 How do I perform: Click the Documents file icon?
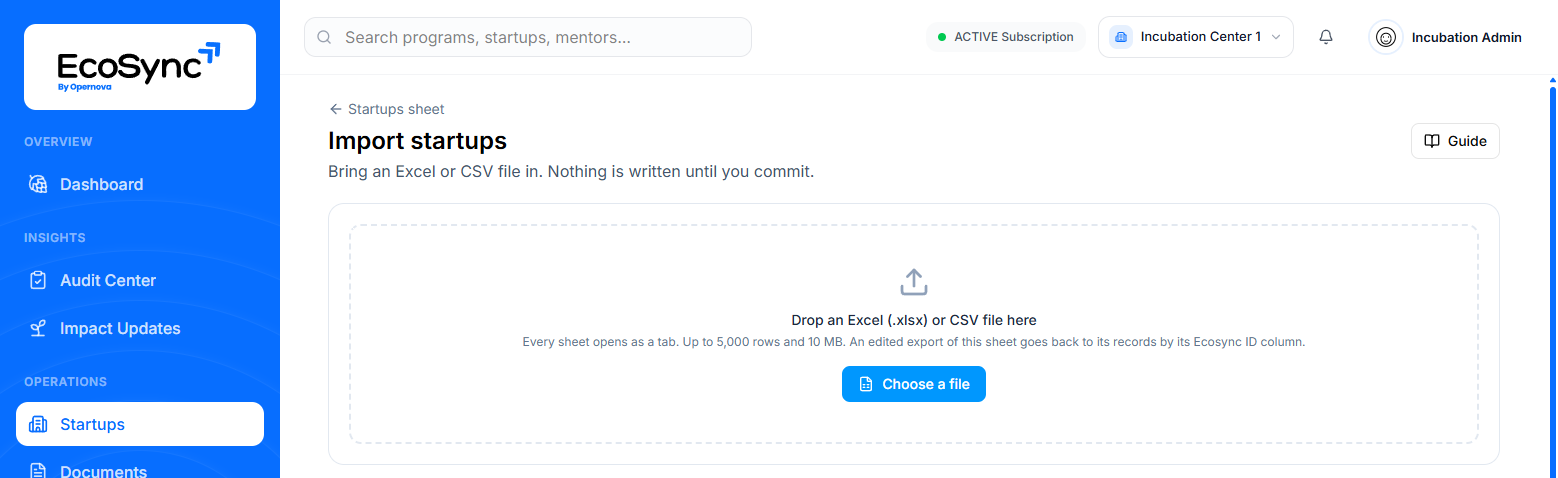[38, 471]
